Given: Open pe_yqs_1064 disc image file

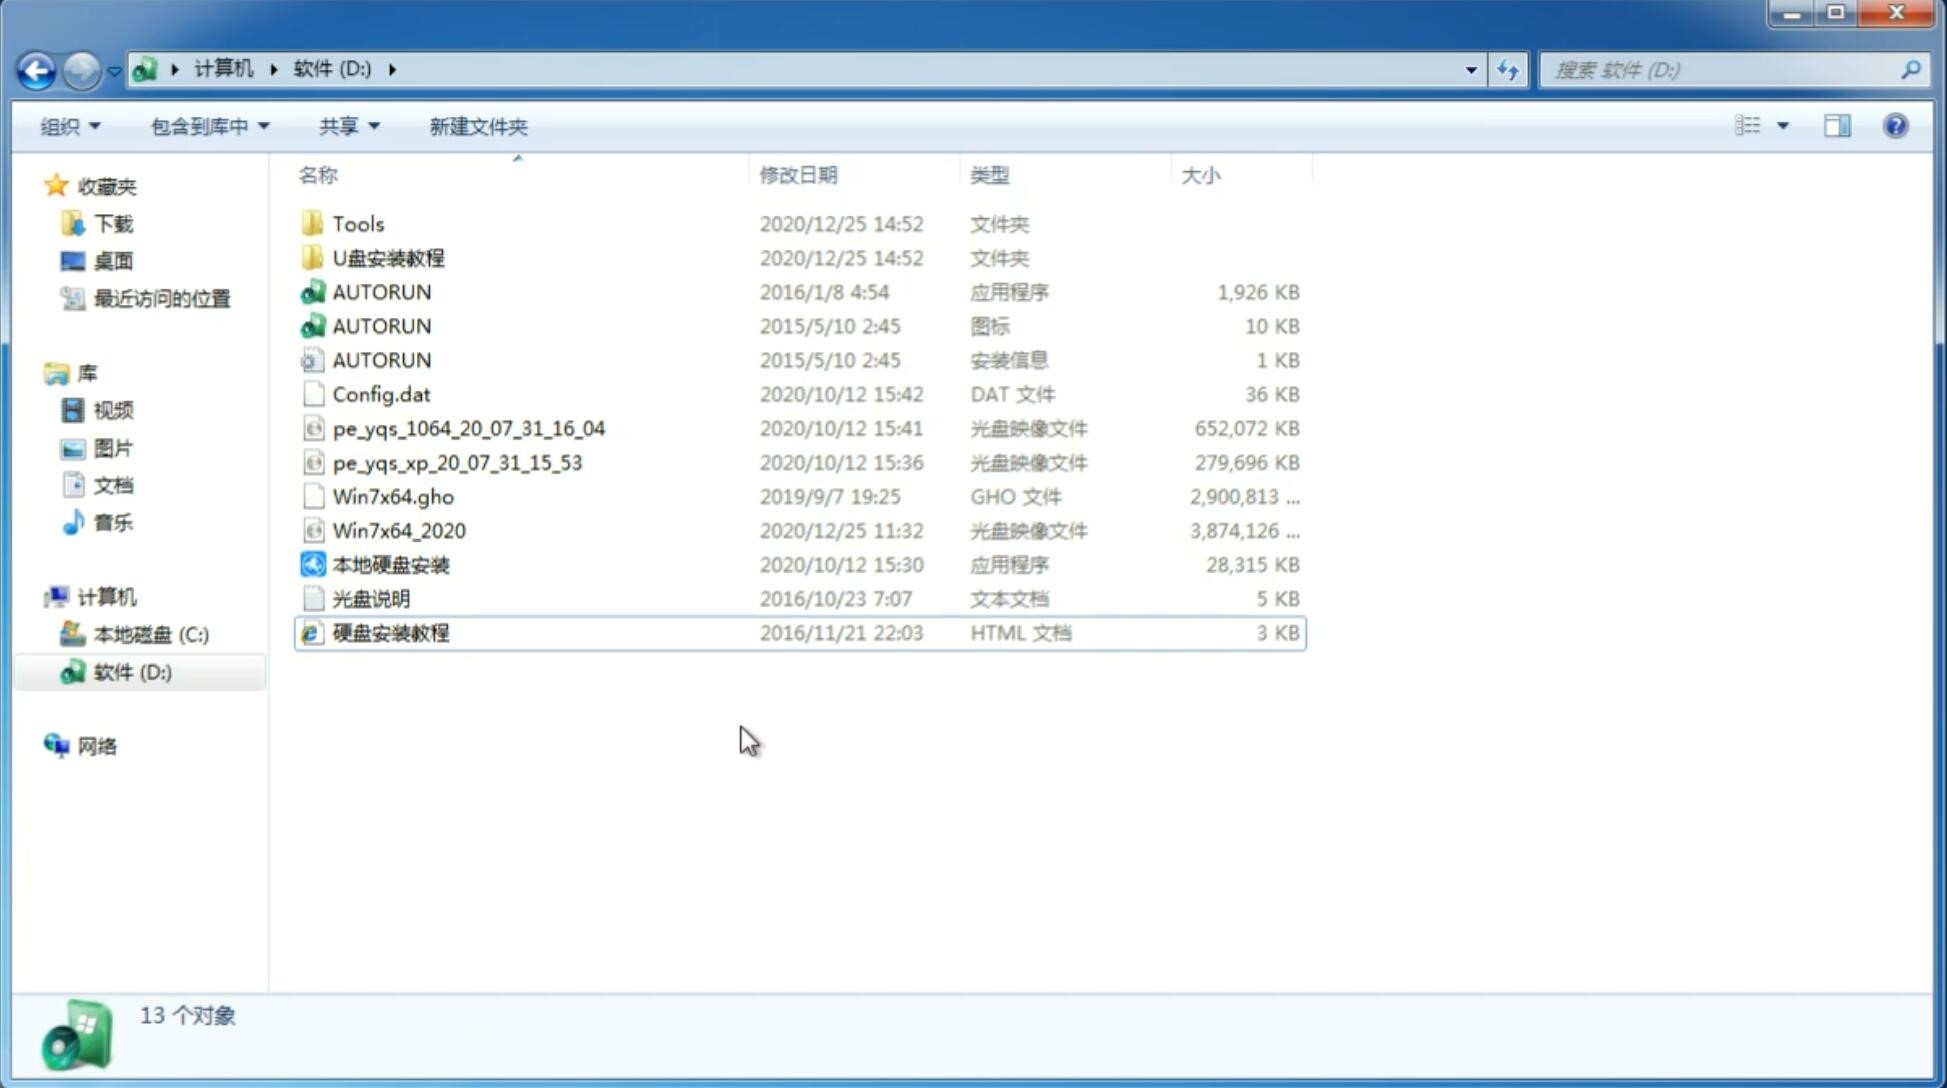Looking at the screenshot, I should click(469, 428).
